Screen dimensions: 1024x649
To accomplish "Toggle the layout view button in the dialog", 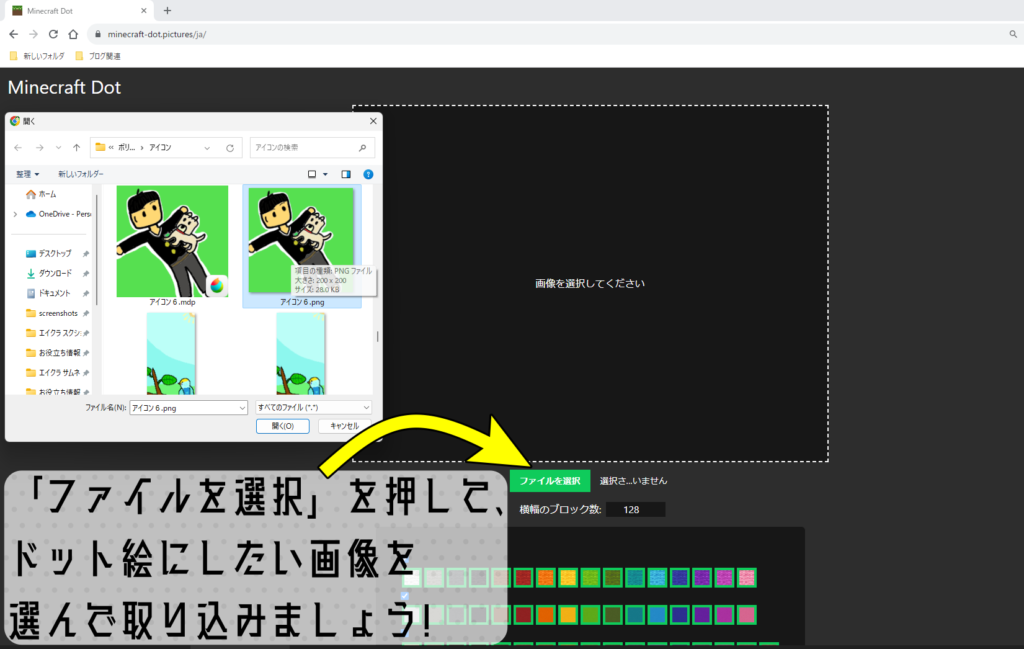I will tap(313, 173).
